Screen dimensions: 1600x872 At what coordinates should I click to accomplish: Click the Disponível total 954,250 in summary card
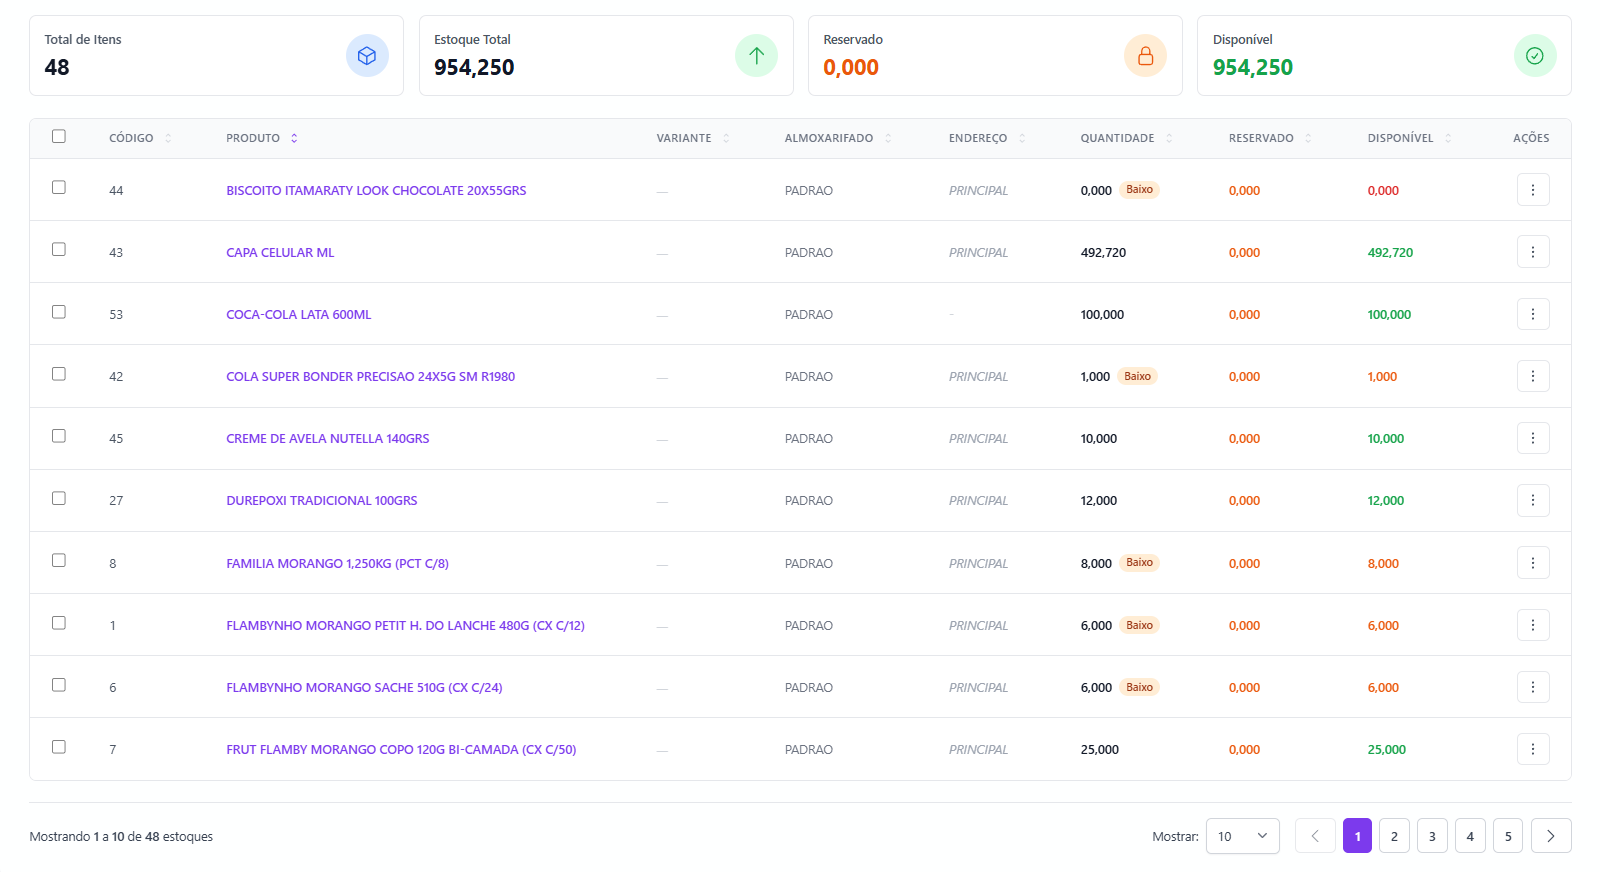coord(1253,67)
